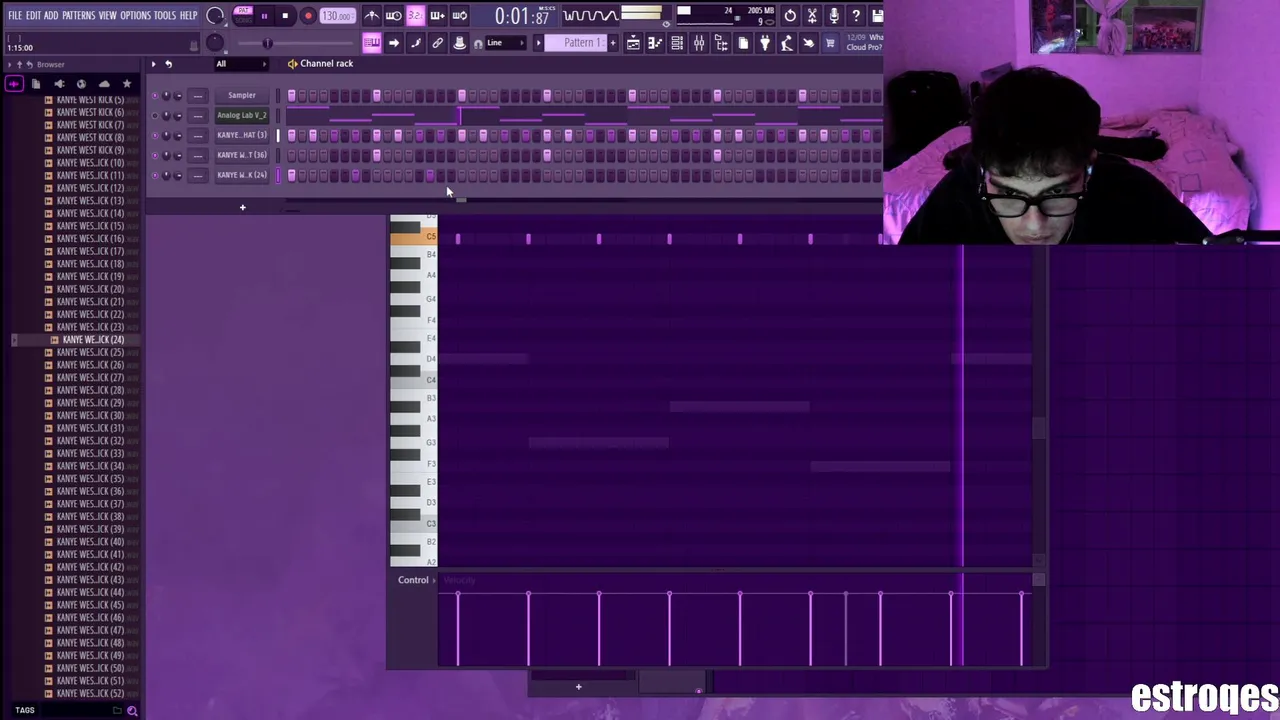Arm the record button
This screenshot has width=1280, height=720.
click(x=307, y=15)
